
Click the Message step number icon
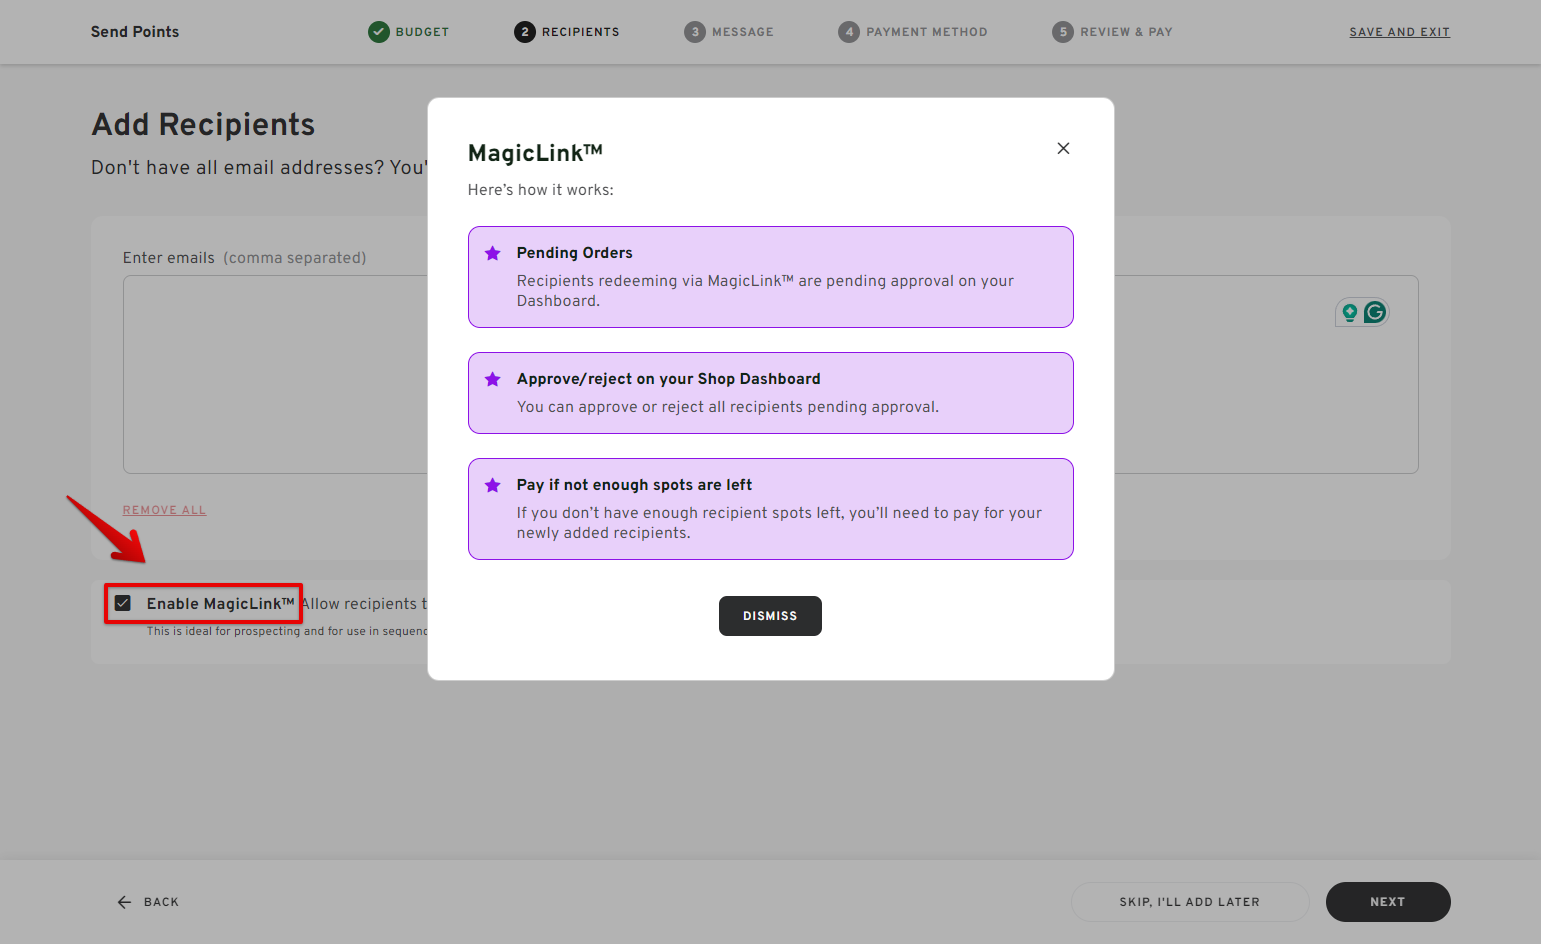(x=695, y=31)
